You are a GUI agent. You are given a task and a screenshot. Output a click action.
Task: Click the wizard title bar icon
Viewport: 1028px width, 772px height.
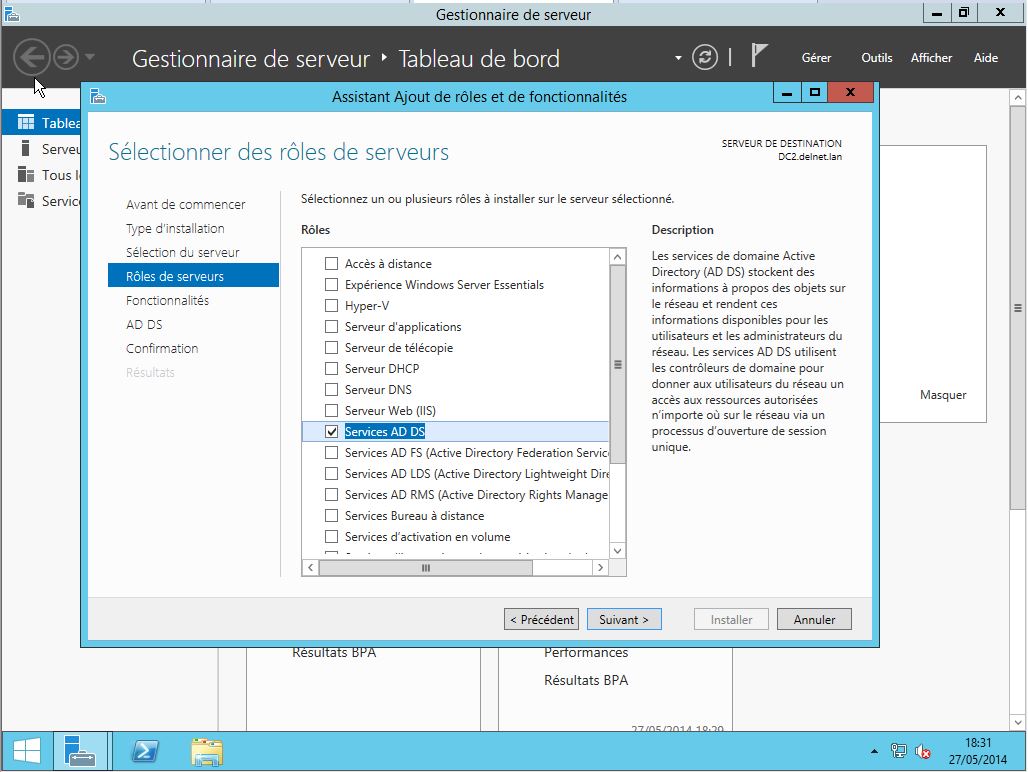pyautogui.click(x=98, y=97)
